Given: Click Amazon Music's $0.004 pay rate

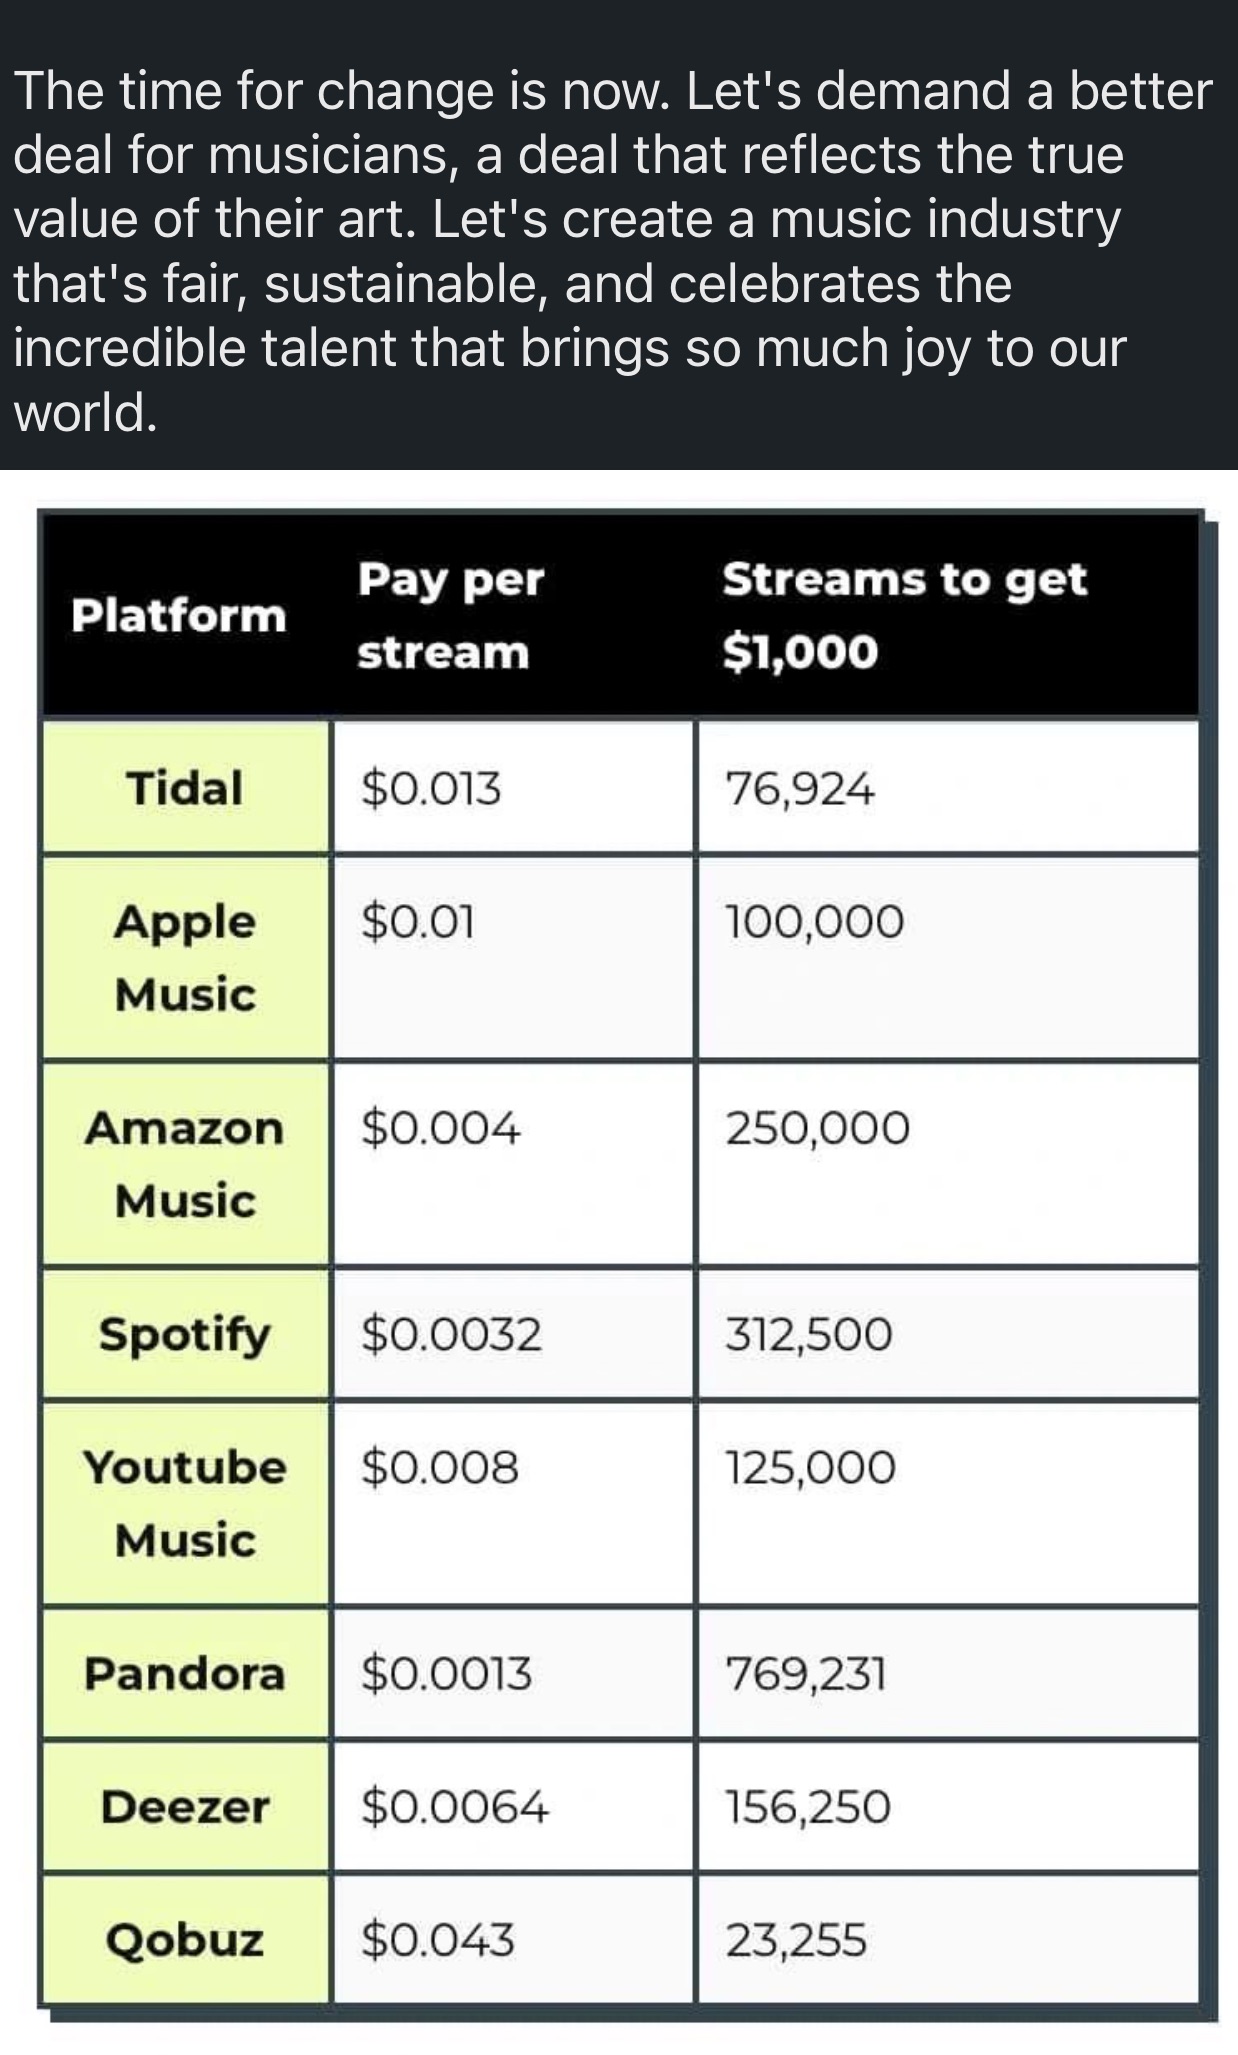Looking at the screenshot, I should (441, 1129).
